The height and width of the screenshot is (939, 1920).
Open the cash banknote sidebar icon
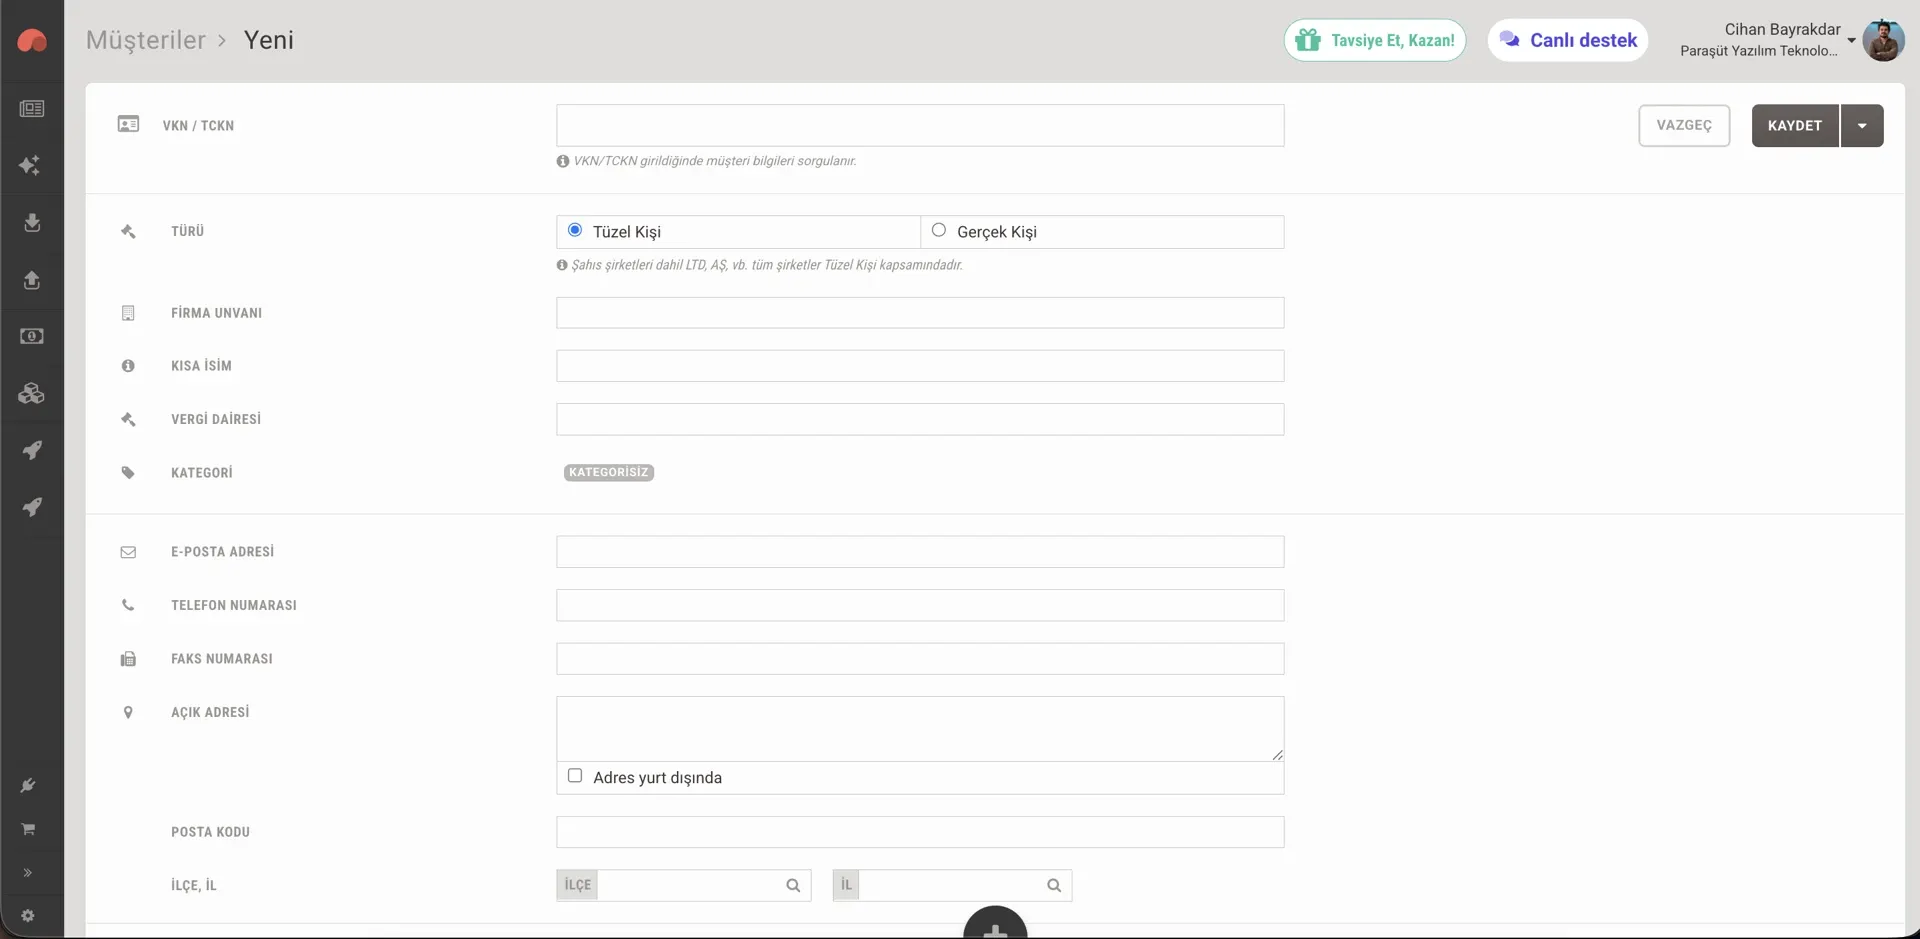click(x=32, y=336)
